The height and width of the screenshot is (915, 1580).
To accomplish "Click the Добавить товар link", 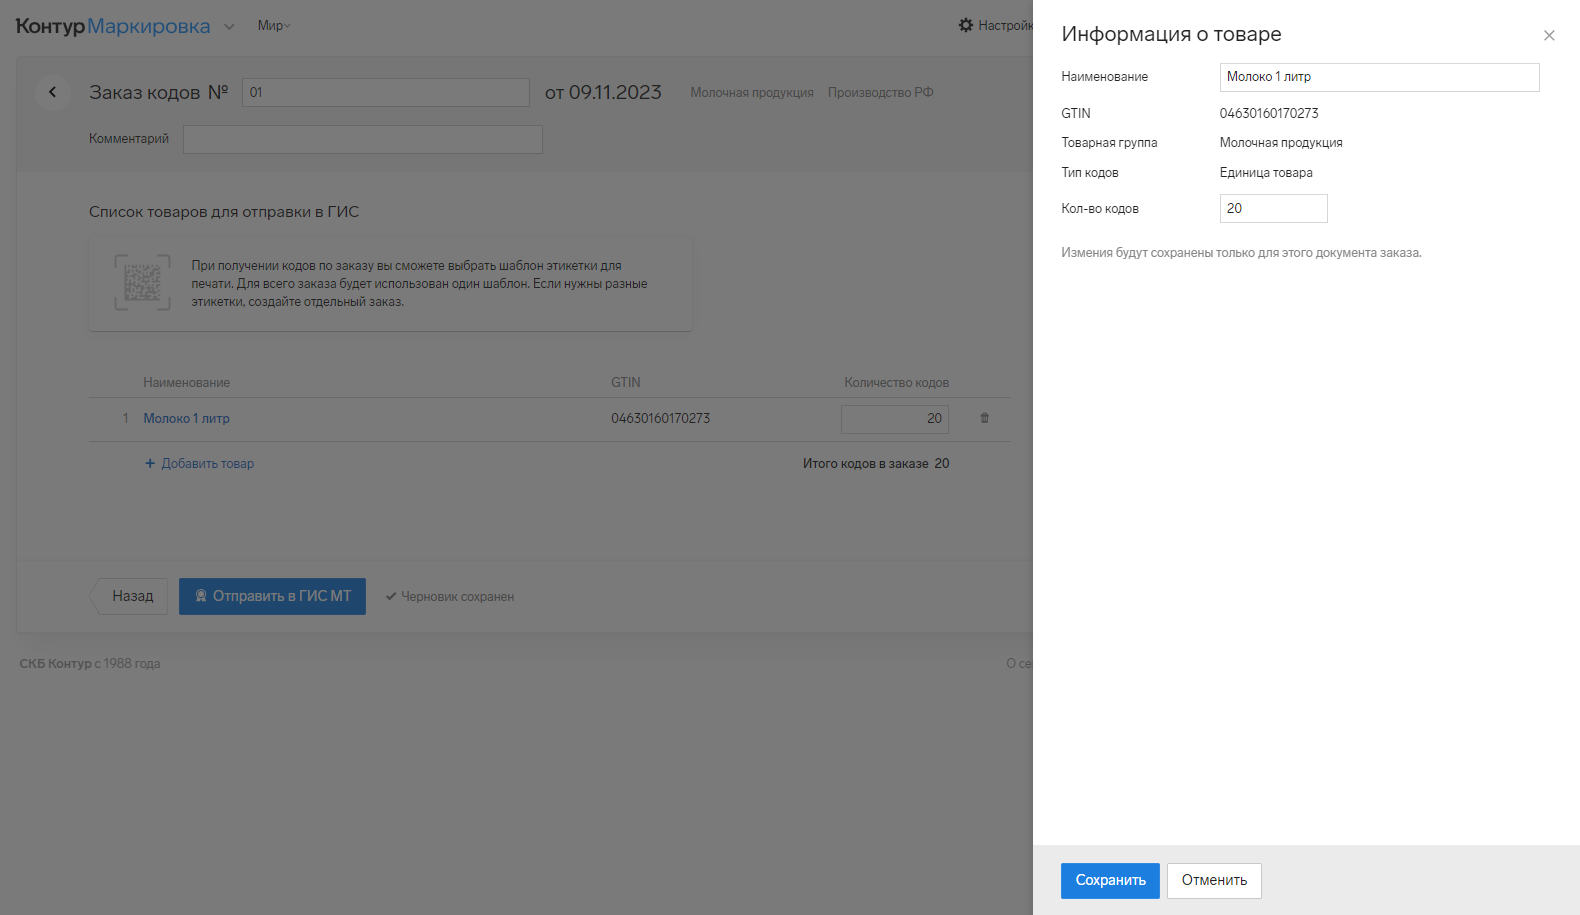I will click(207, 463).
